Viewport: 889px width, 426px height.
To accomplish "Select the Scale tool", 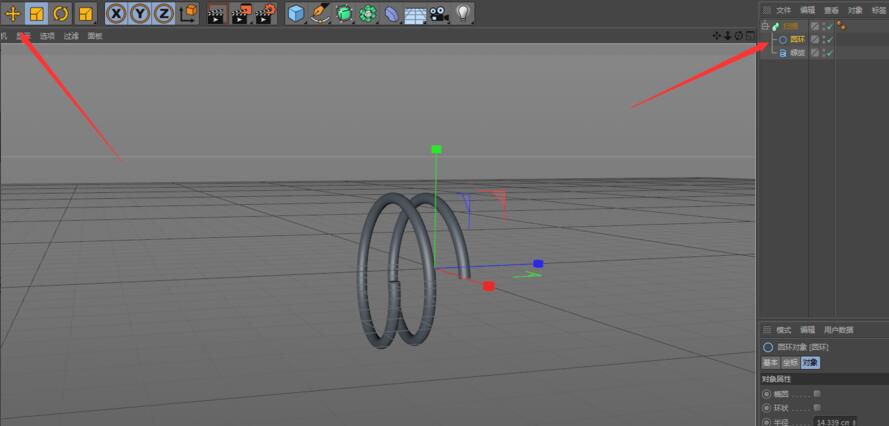I will [x=36, y=14].
